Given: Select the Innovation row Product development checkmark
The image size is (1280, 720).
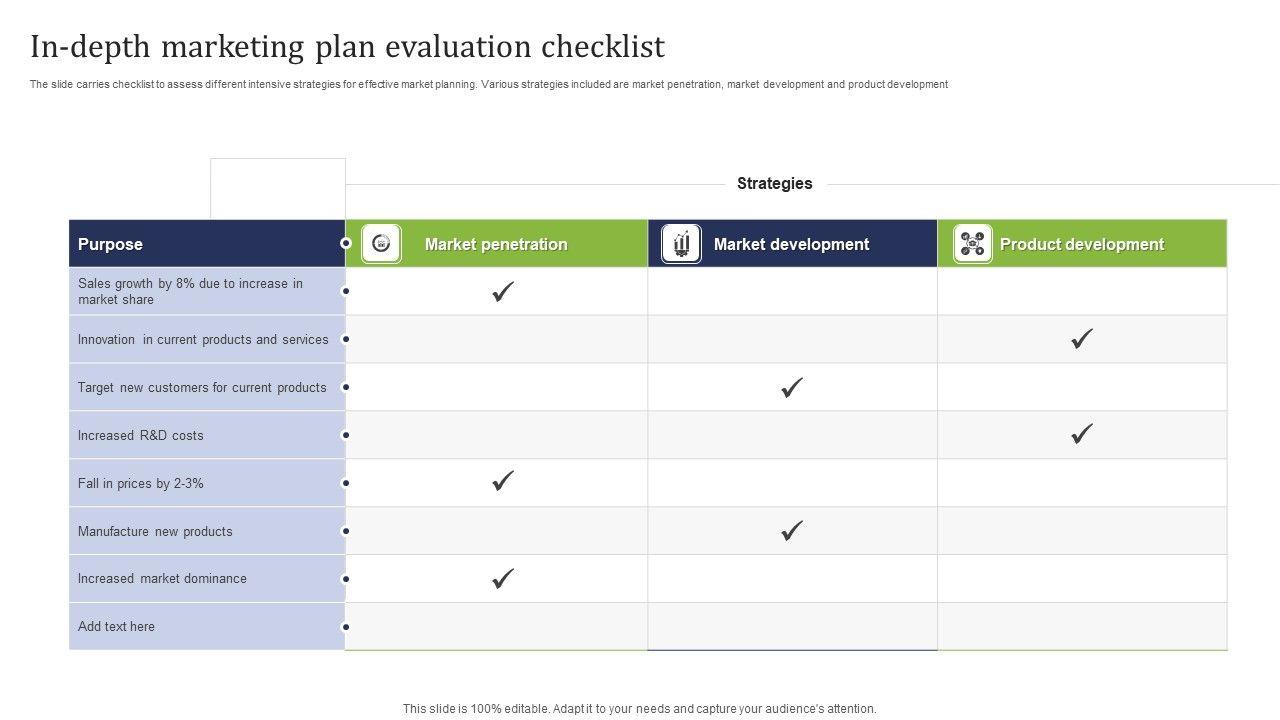Looking at the screenshot, I should (x=1081, y=339).
